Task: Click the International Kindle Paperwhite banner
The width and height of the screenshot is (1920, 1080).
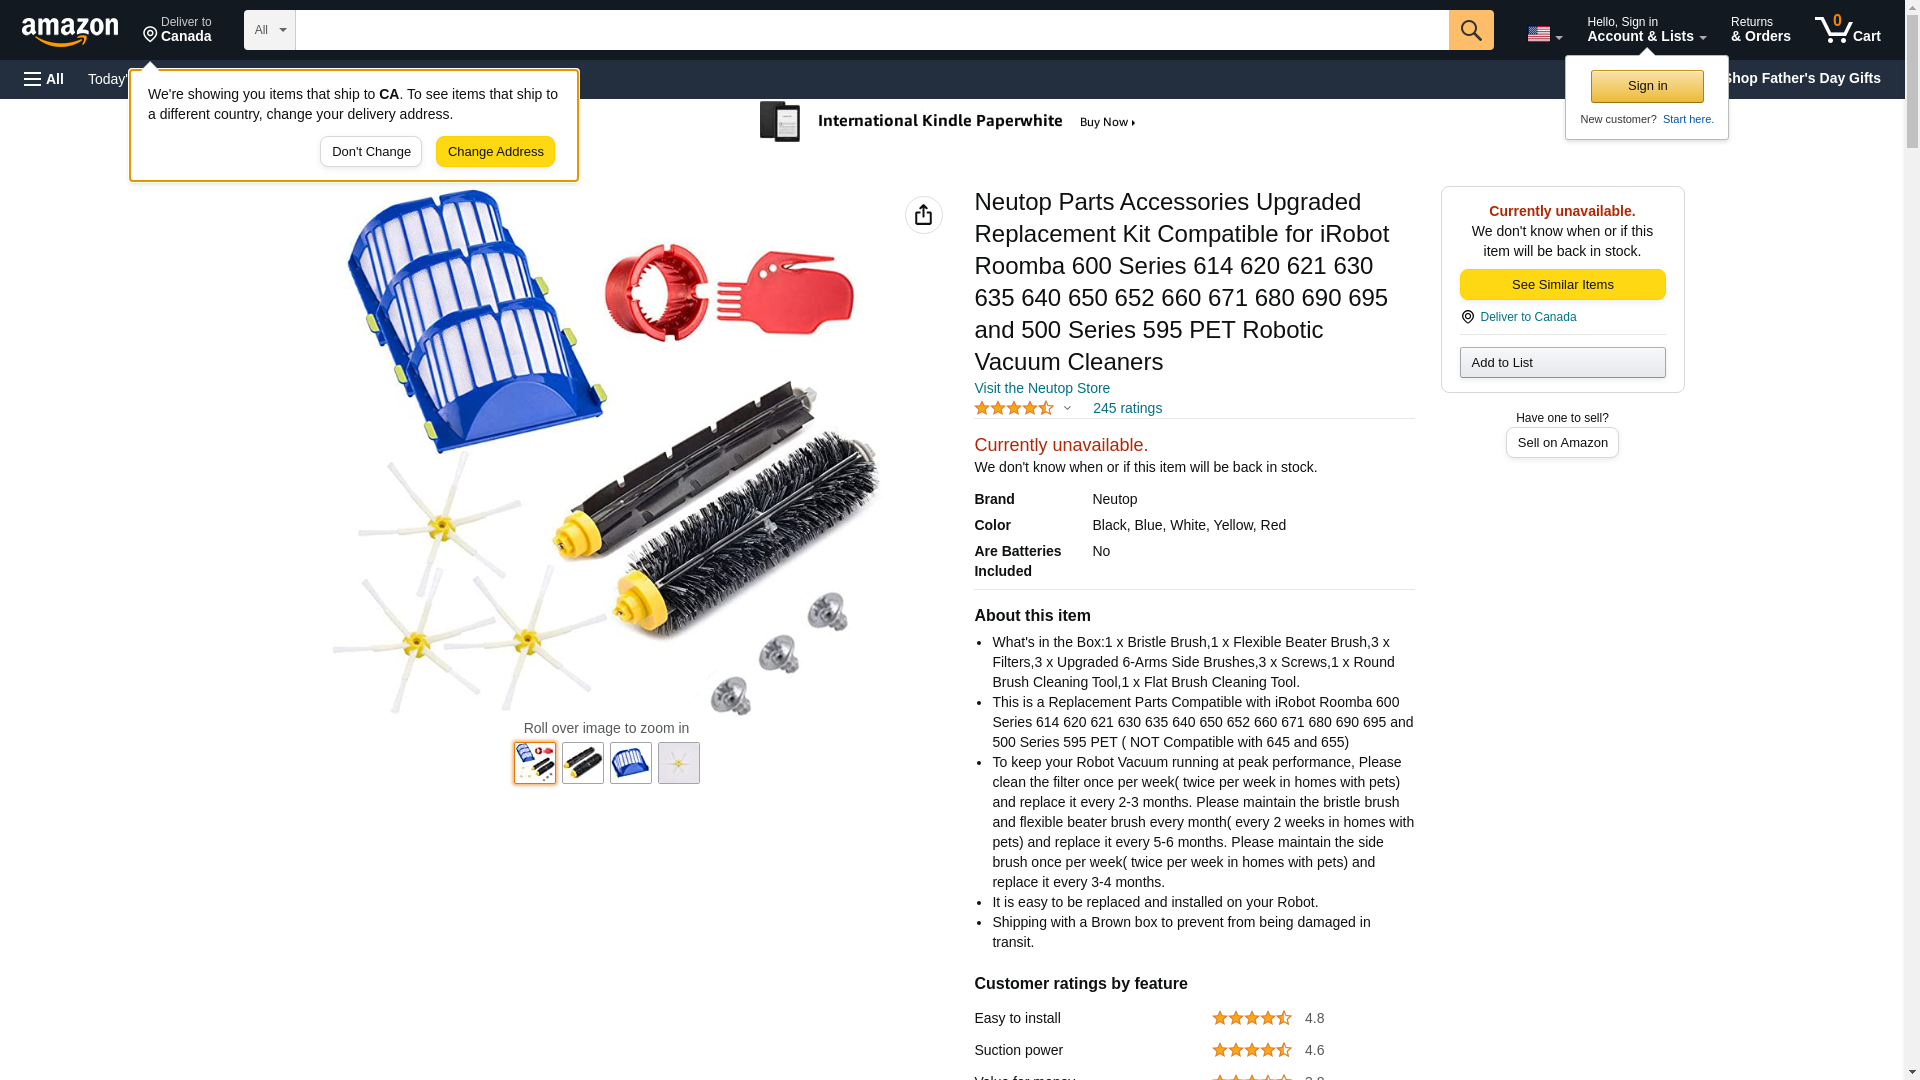Action: click(948, 122)
